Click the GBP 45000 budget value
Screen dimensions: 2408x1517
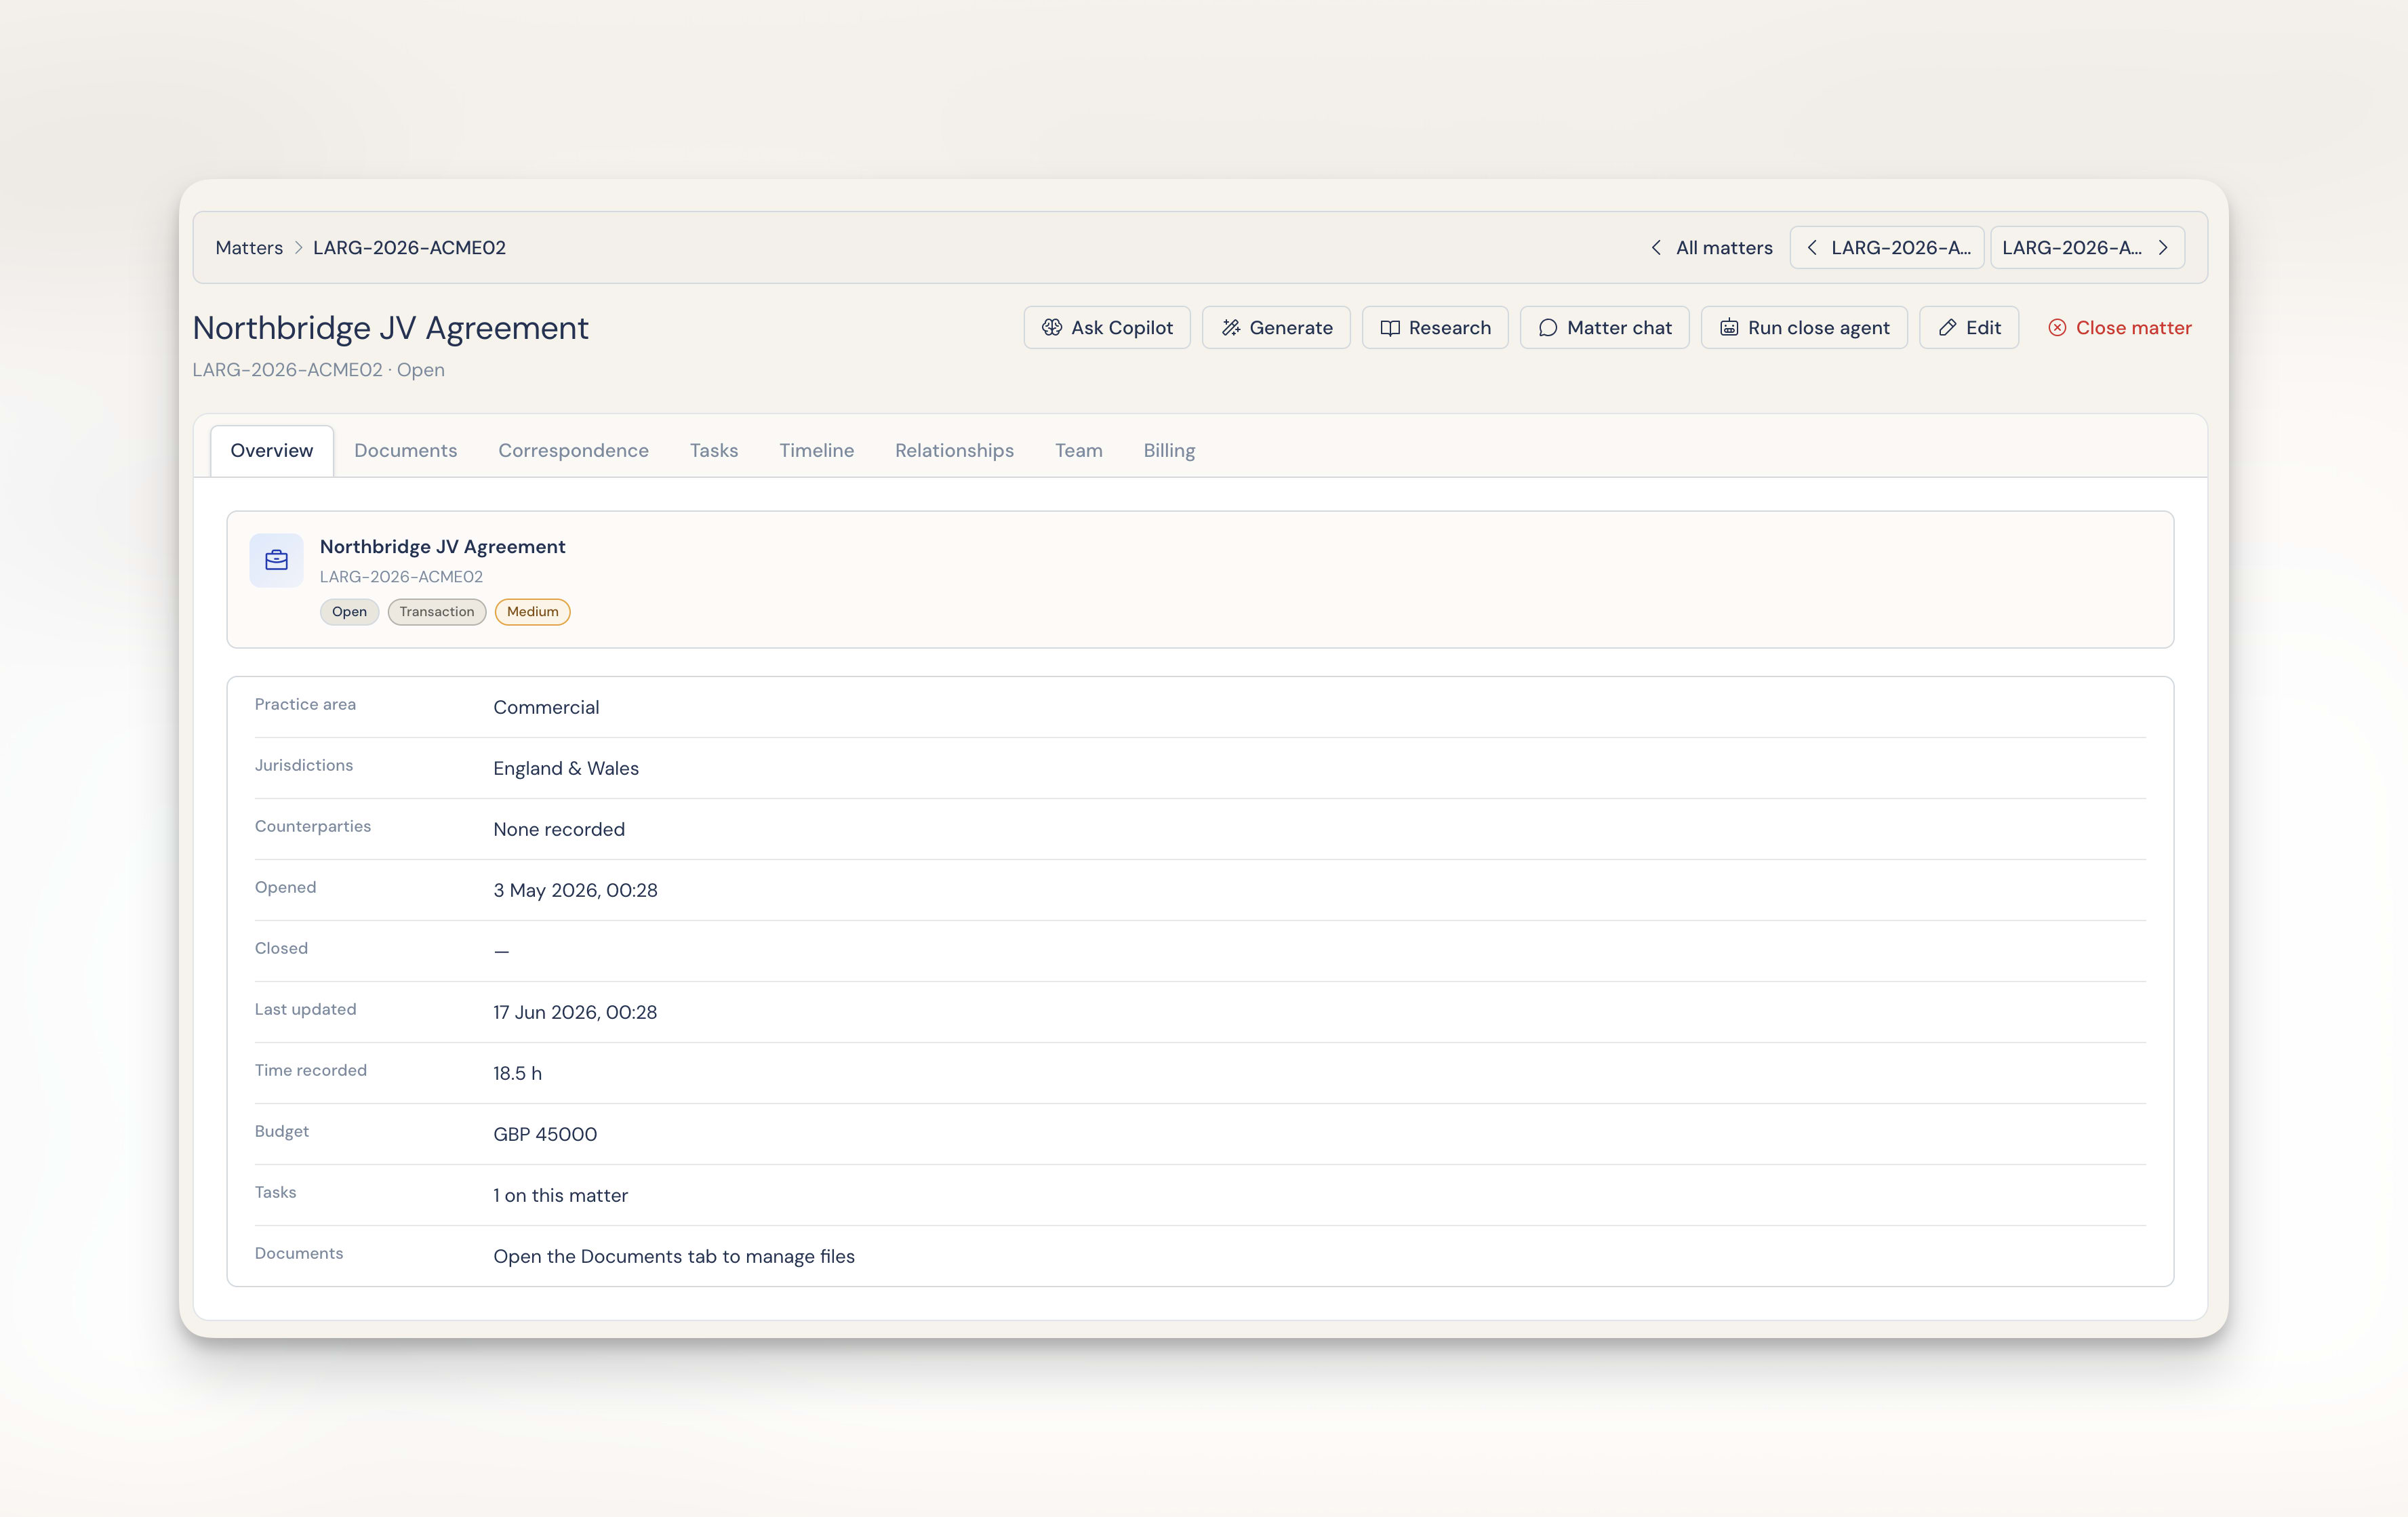(545, 1134)
